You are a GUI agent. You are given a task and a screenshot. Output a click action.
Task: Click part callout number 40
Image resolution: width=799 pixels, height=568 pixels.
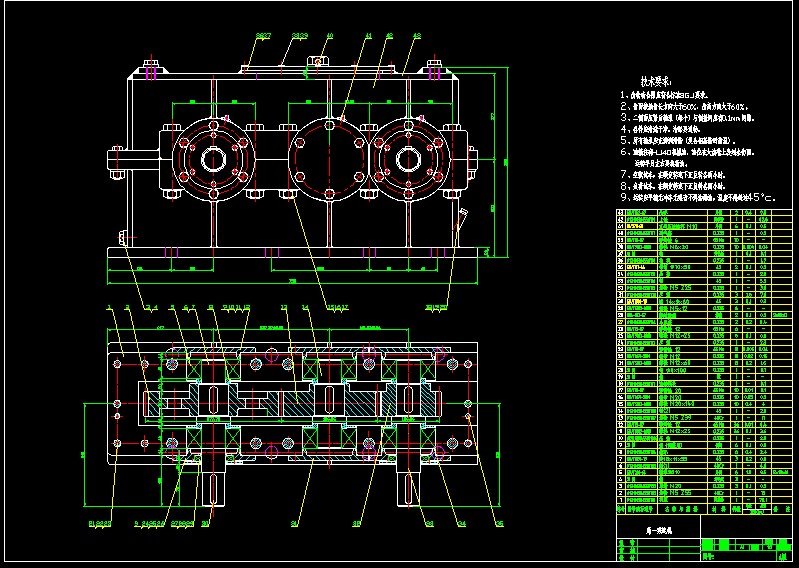coord(329,35)
